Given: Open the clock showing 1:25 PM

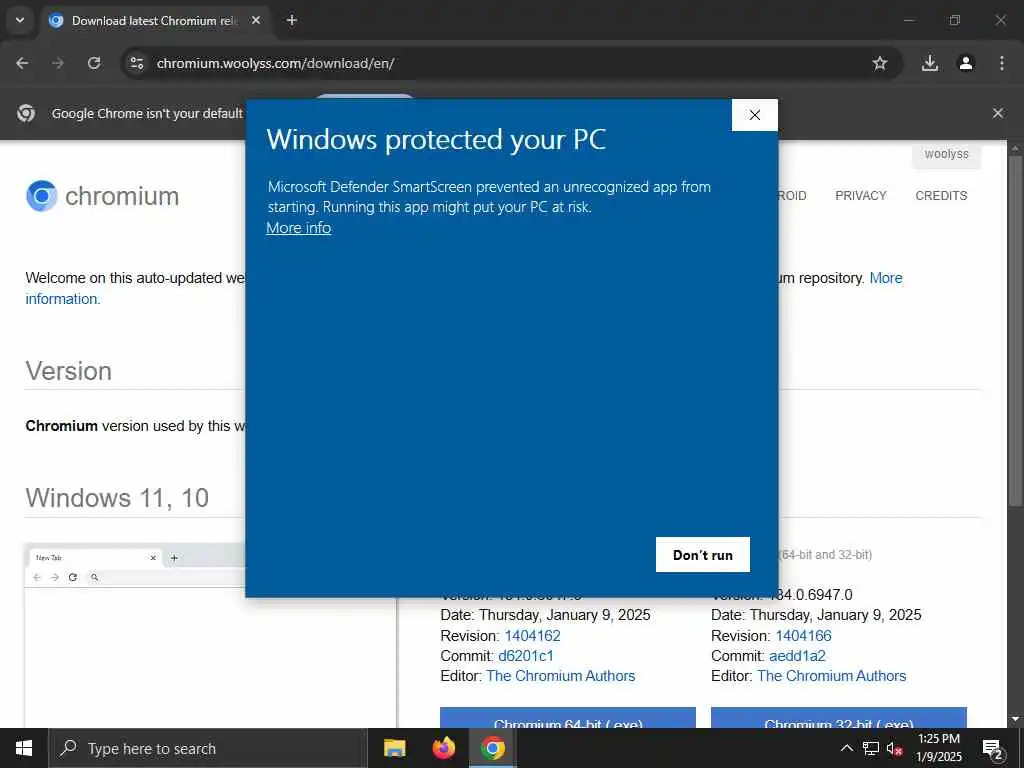Looking at the screenshot, I should click(x=939, y=748).
